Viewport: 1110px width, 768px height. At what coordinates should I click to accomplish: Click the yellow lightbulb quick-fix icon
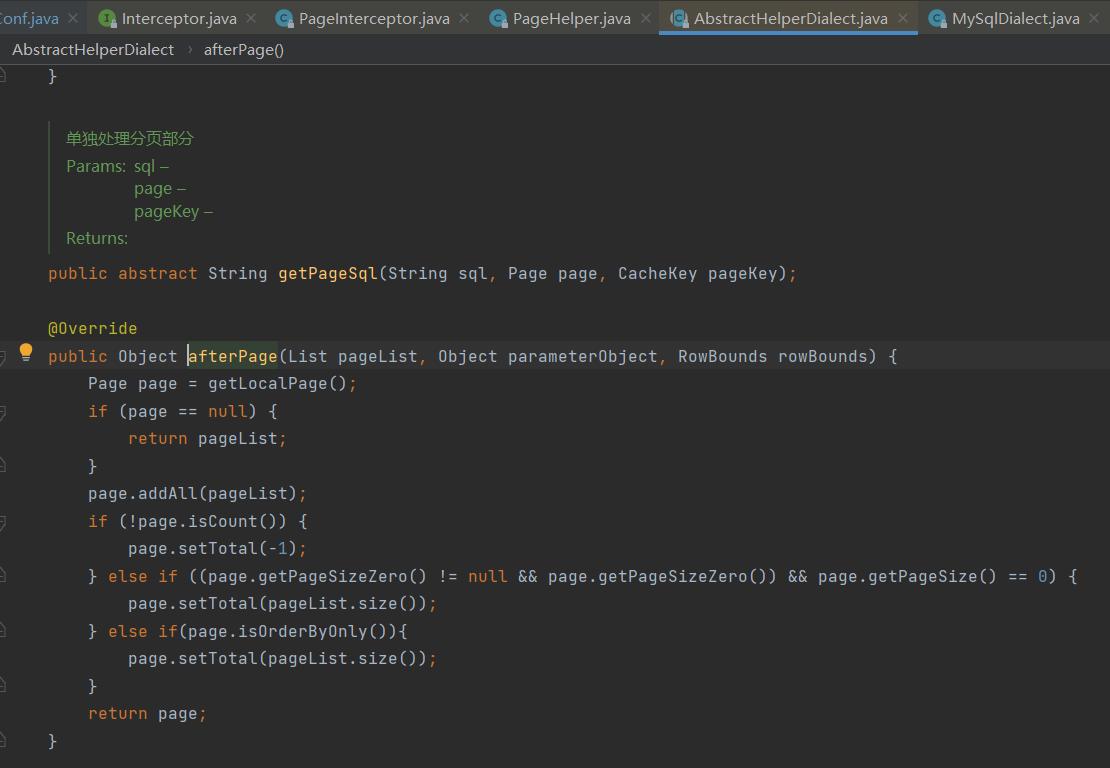pyautogui.click(x=26, y=352)
